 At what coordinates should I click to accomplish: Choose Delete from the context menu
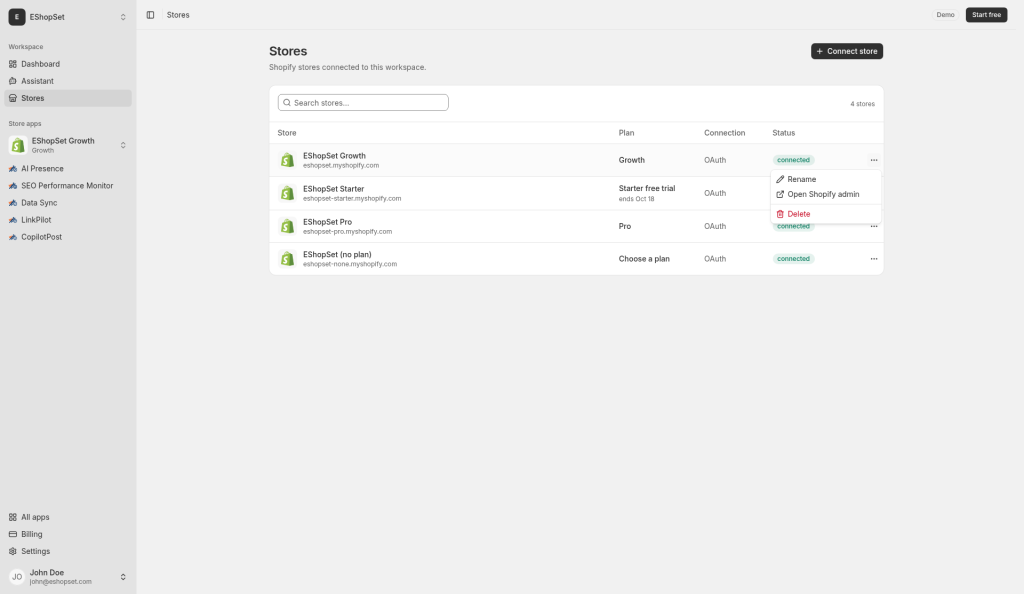825,214
